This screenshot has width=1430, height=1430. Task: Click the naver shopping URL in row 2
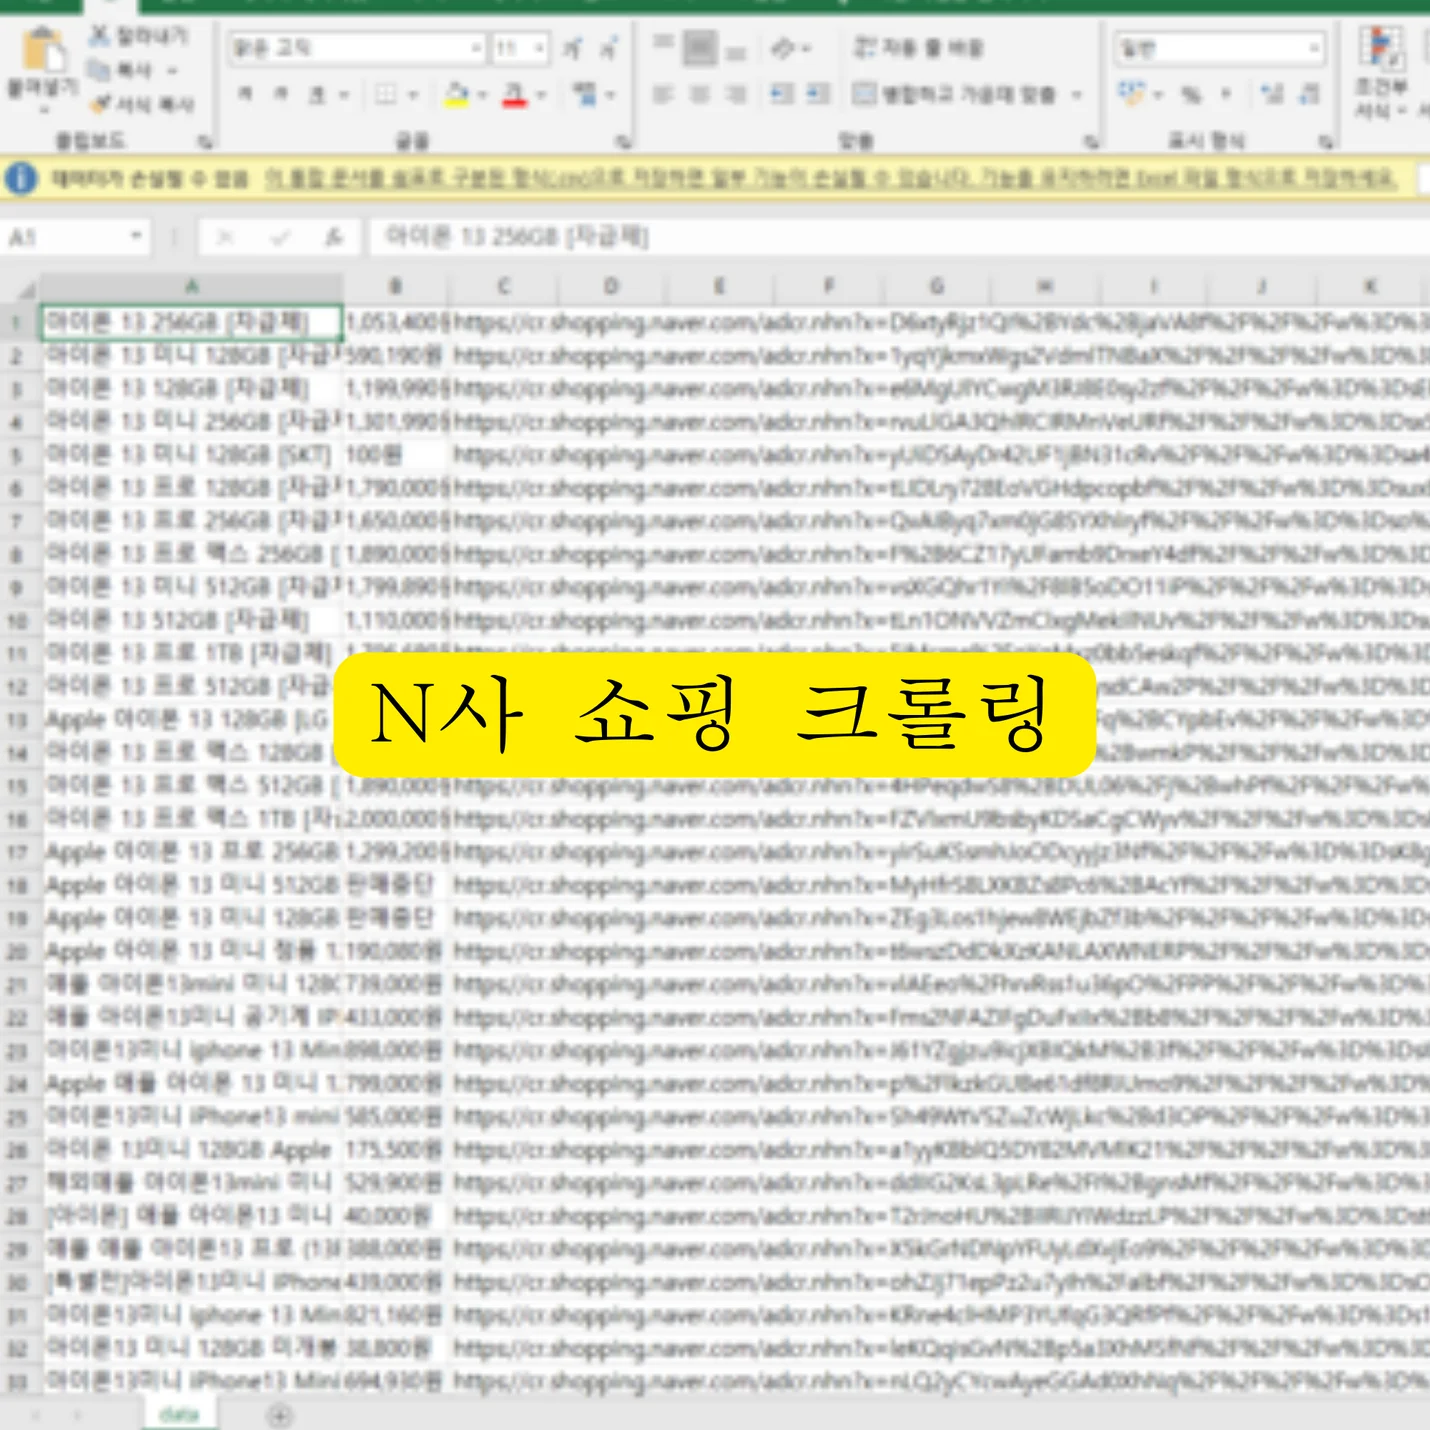(x=940, y=355)
